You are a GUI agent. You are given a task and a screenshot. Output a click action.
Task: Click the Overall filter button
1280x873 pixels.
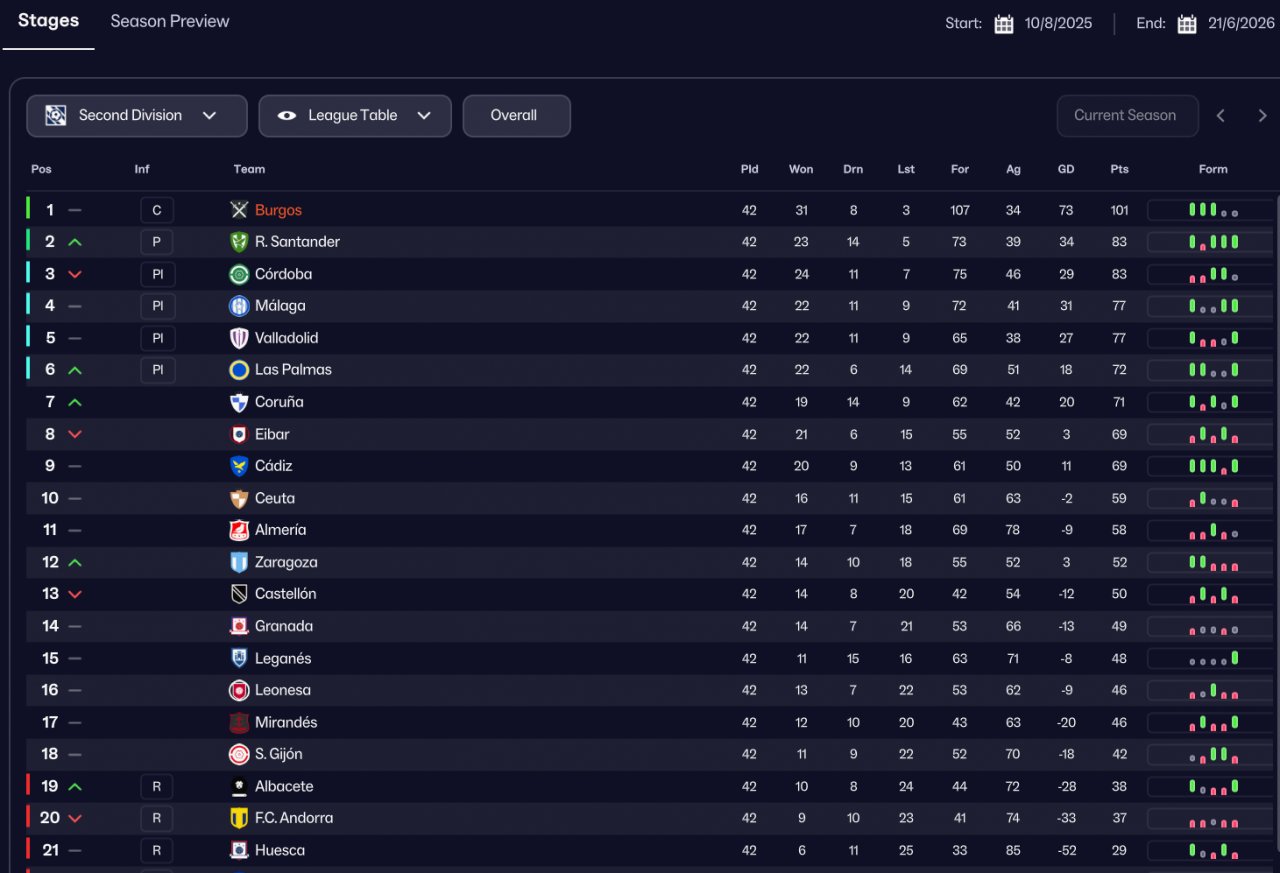[x=516, y=116]
